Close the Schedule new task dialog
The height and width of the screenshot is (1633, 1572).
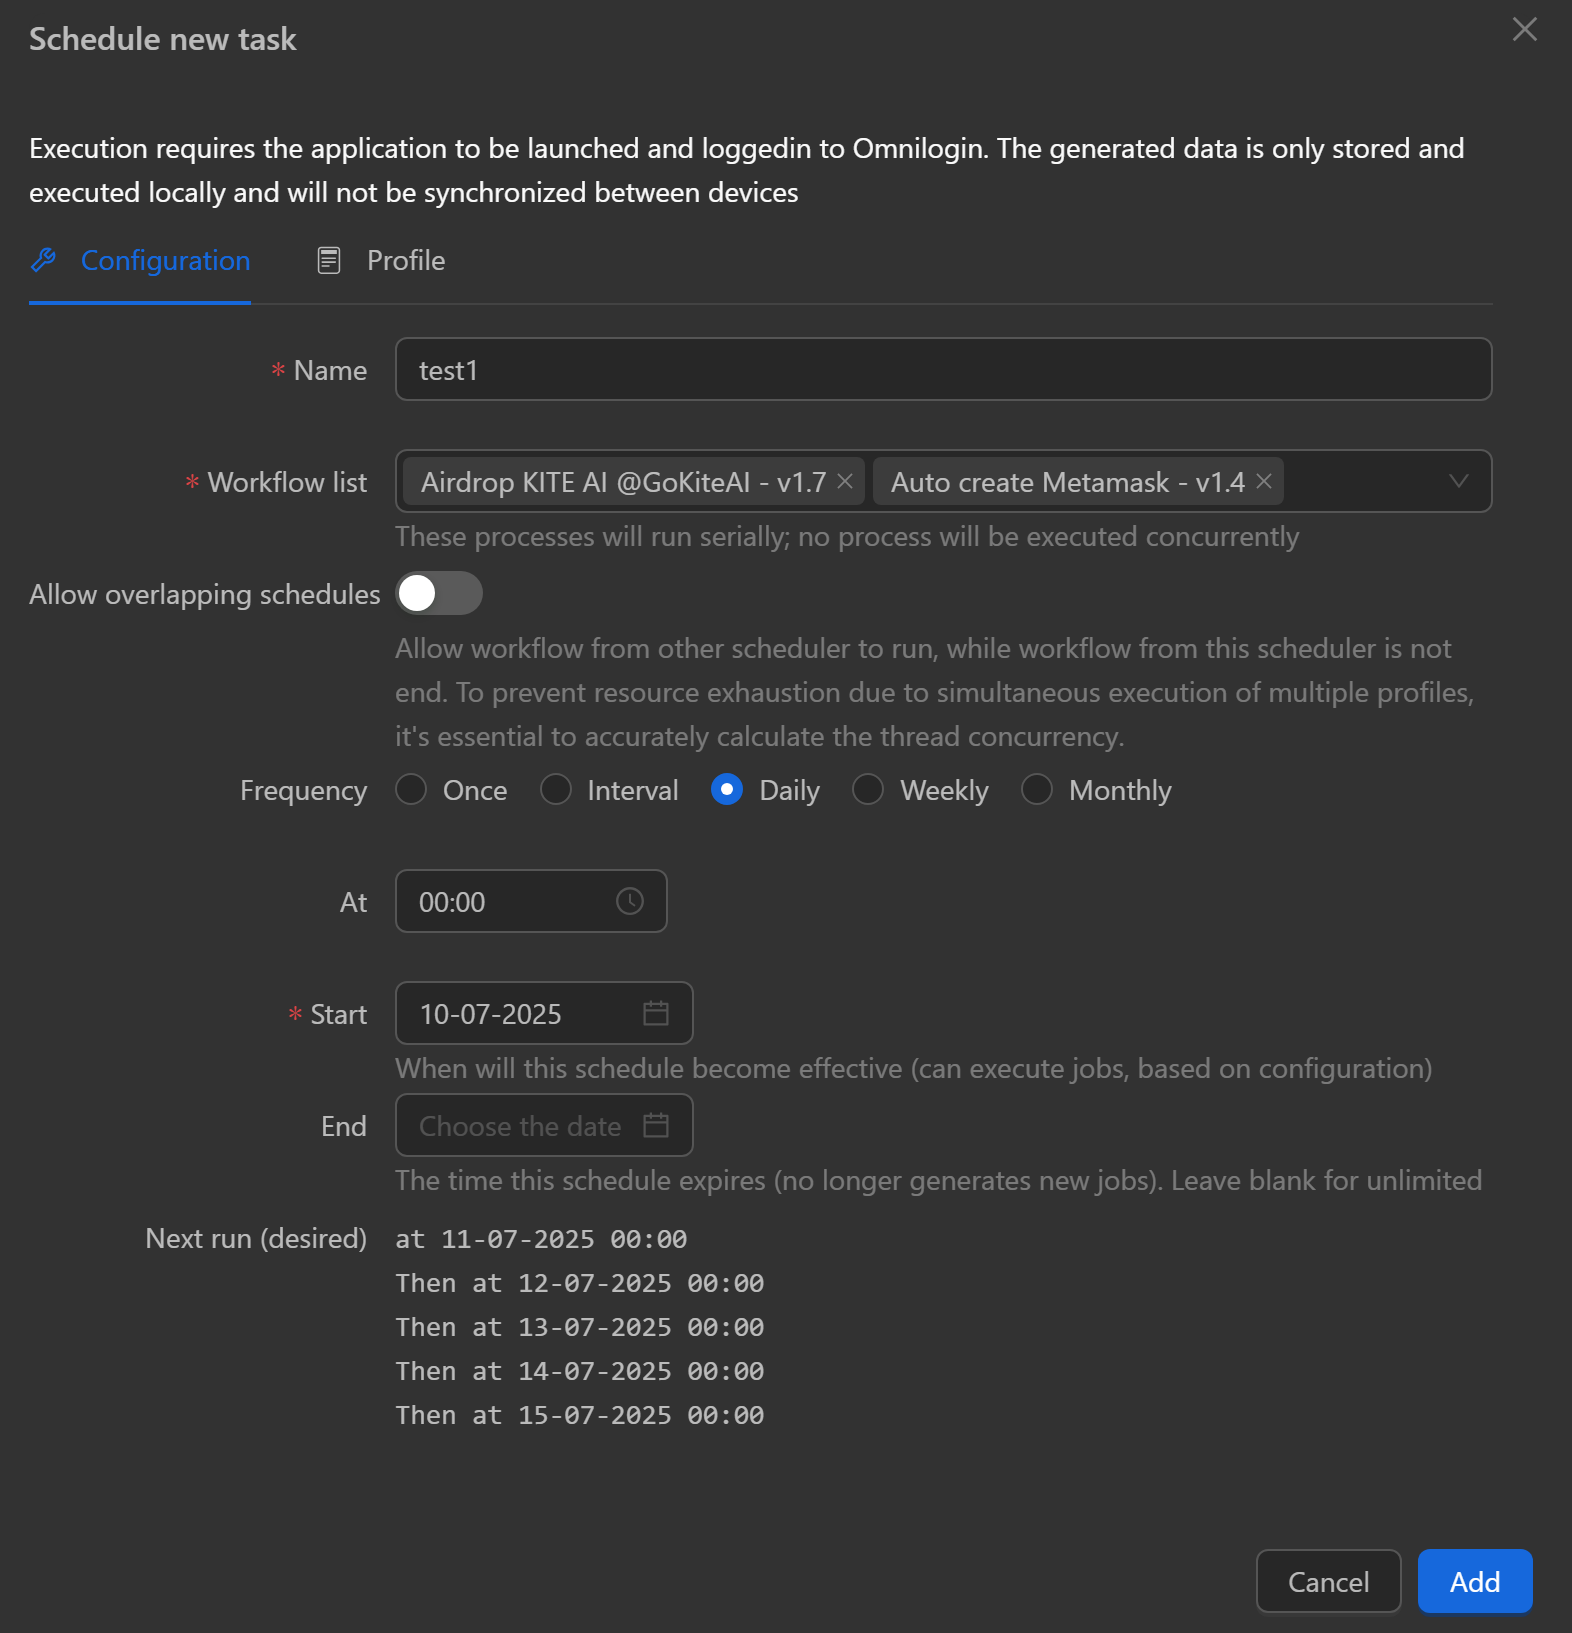coord(1524,29)
